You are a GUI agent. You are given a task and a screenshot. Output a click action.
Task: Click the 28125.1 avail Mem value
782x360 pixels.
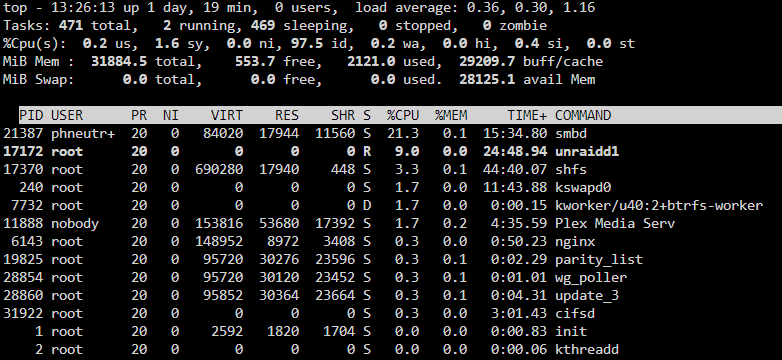click(487, 80)
